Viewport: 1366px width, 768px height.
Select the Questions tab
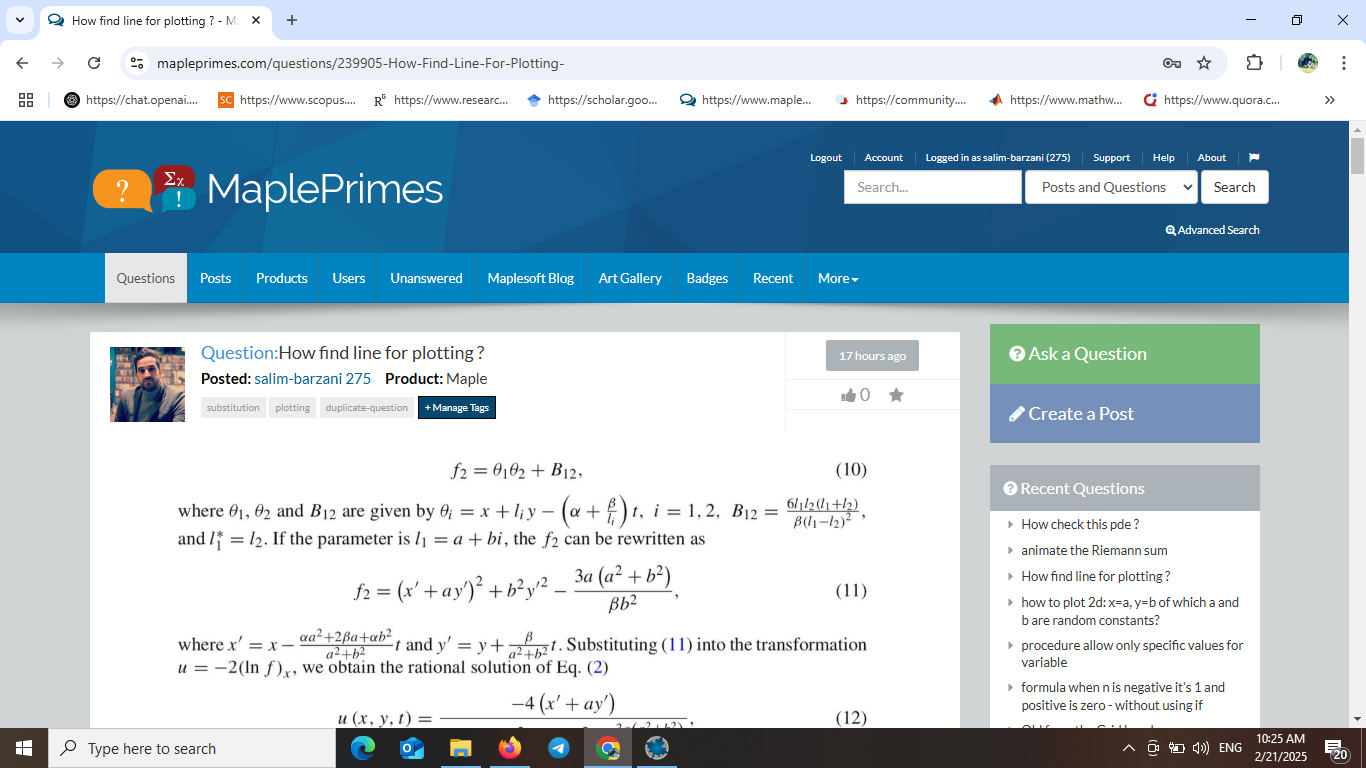click(146, 278)
